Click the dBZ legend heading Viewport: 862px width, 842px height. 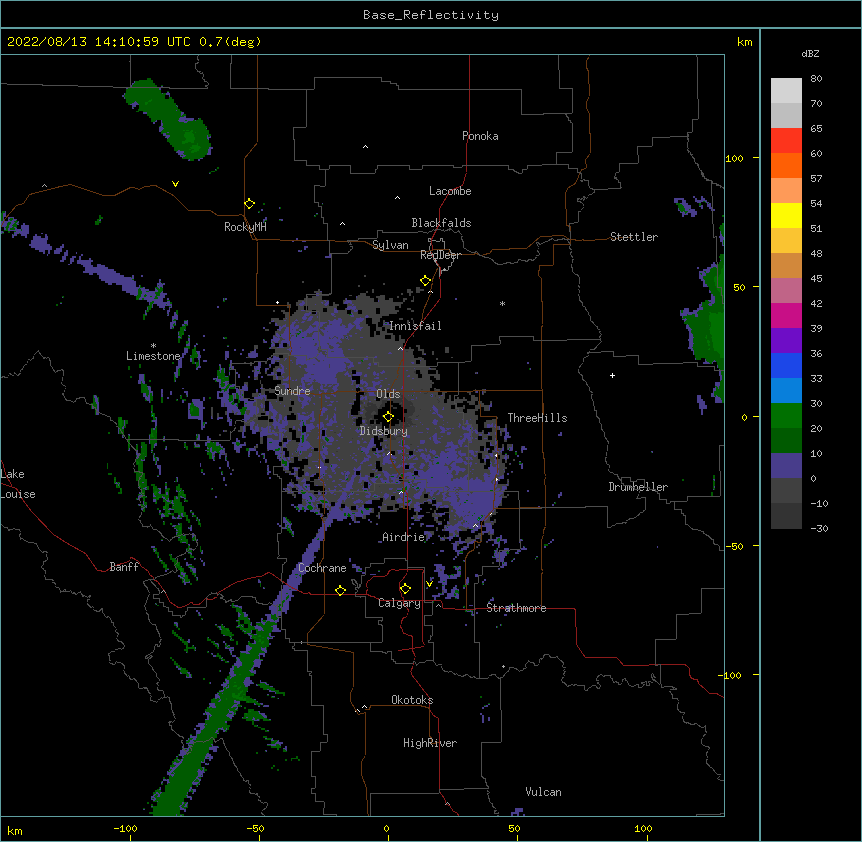(810, 53)
